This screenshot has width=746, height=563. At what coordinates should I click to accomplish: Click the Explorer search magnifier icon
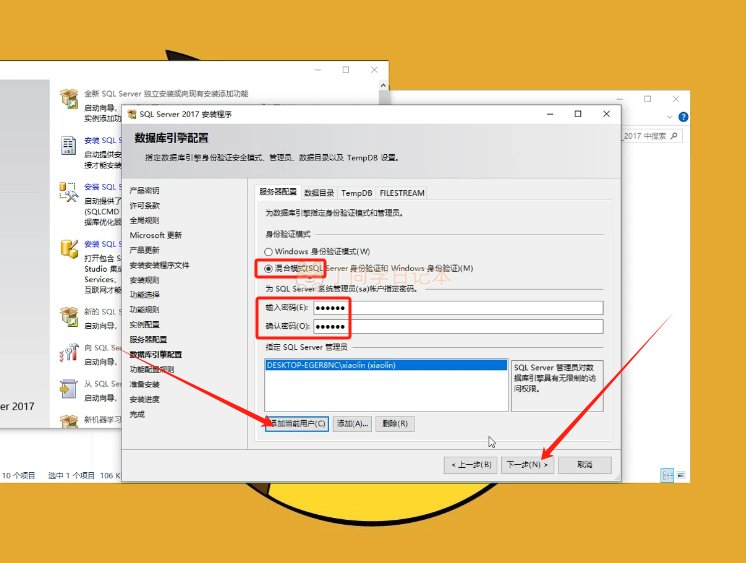click(674, 136)
